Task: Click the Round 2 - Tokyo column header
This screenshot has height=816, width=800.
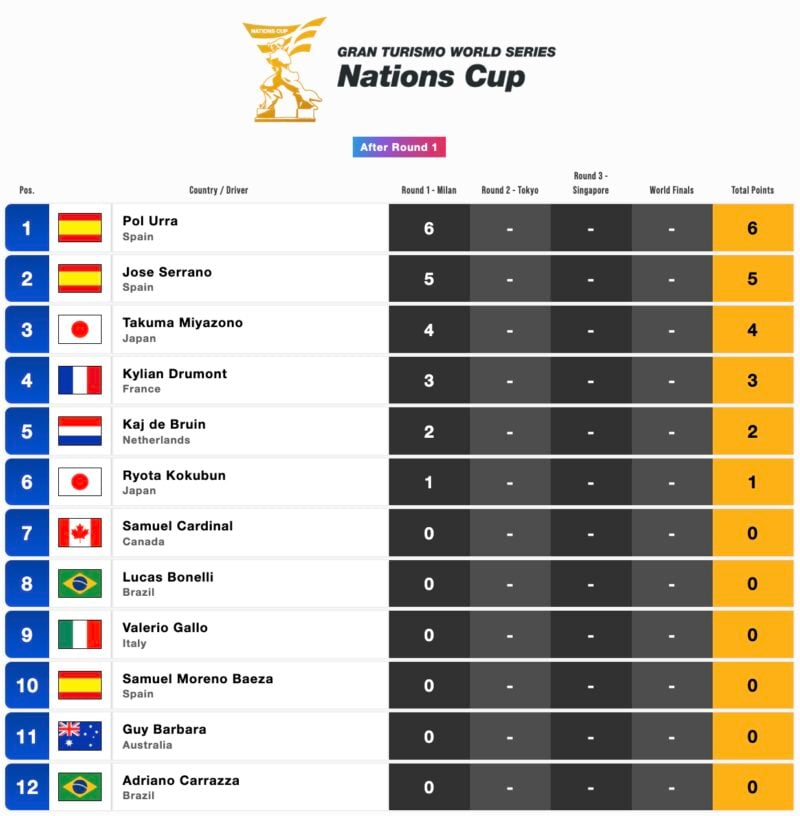Action: tap(510, 190)
